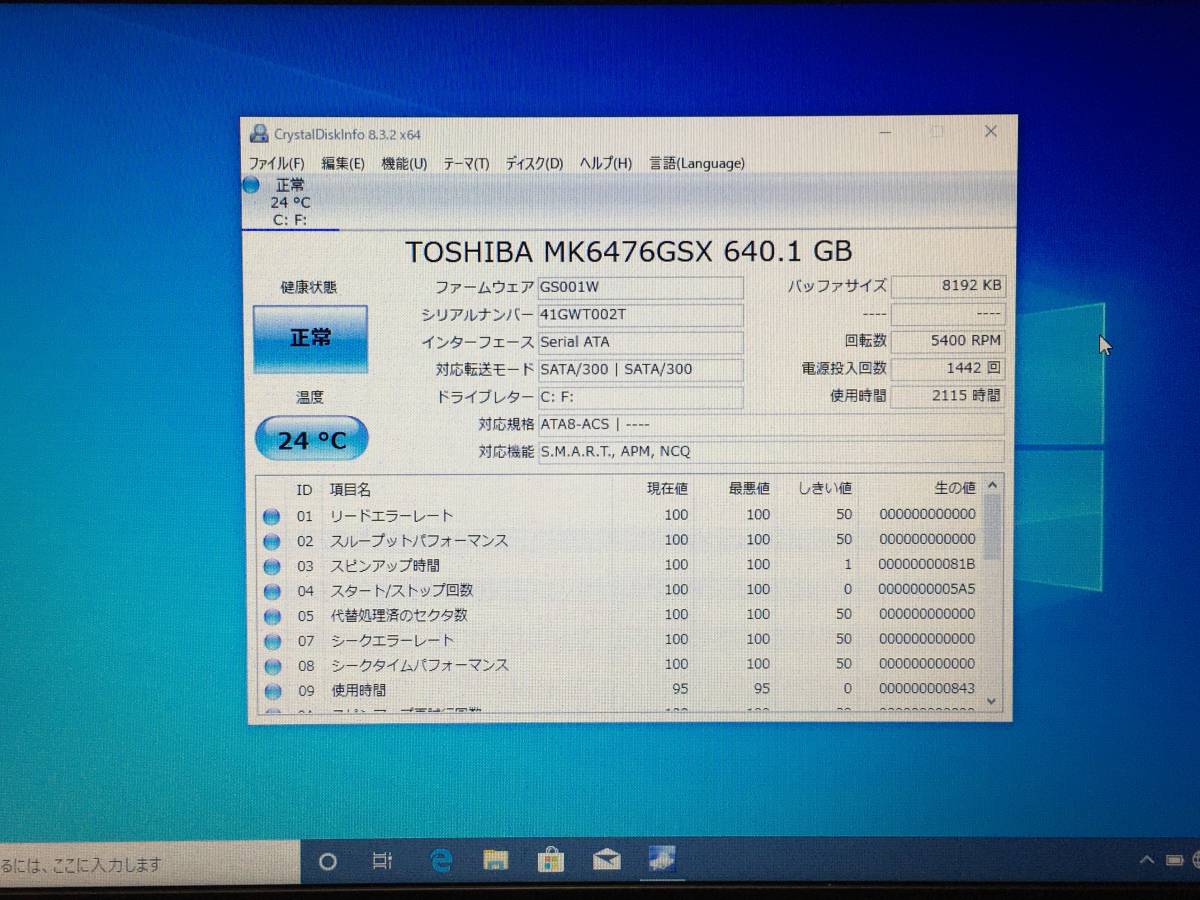
Task: Click the 現在値 column header
Action: click(x=668, y=489)
